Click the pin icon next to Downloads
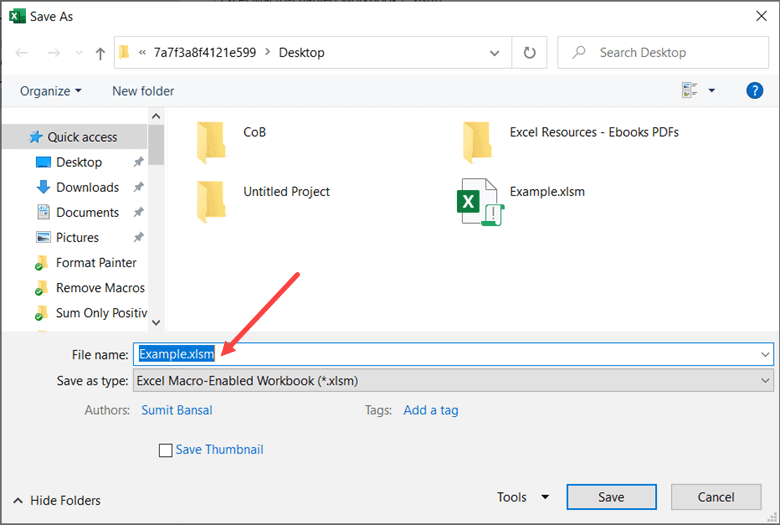The image size is (780, 525). [x=138, y=187]
